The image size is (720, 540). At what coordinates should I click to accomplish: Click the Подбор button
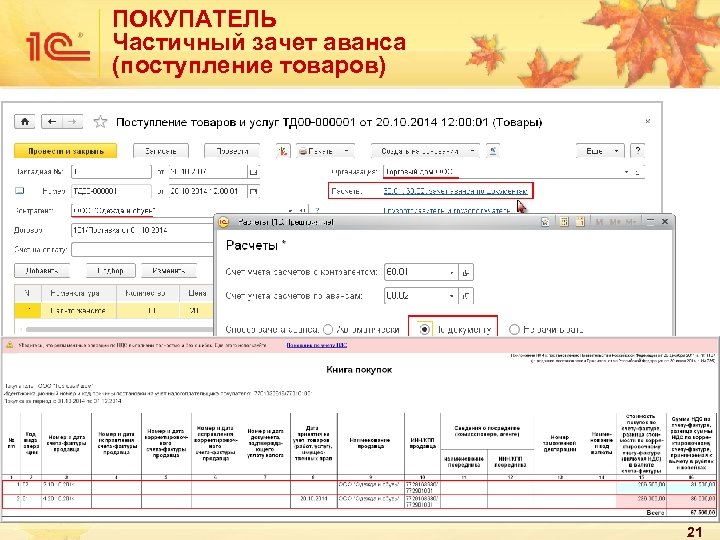pyautogui.click(x=111, y=271)
